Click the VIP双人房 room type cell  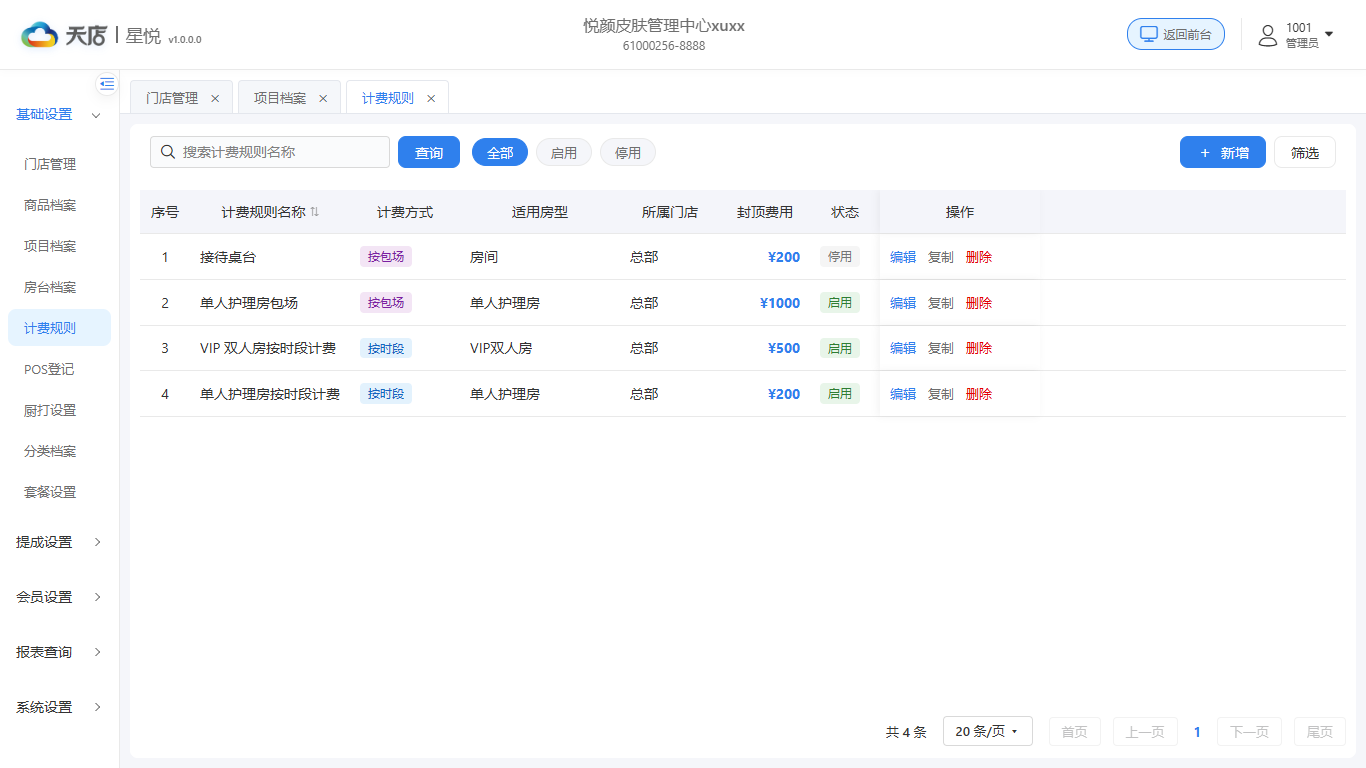501,348
